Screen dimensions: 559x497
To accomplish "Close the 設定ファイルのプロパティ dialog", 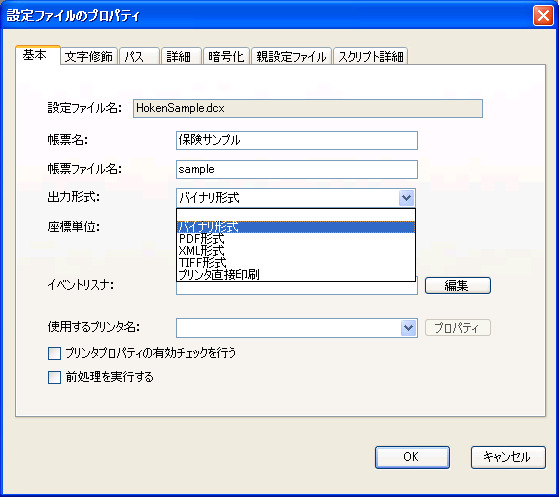I will (x=543, y=16).
